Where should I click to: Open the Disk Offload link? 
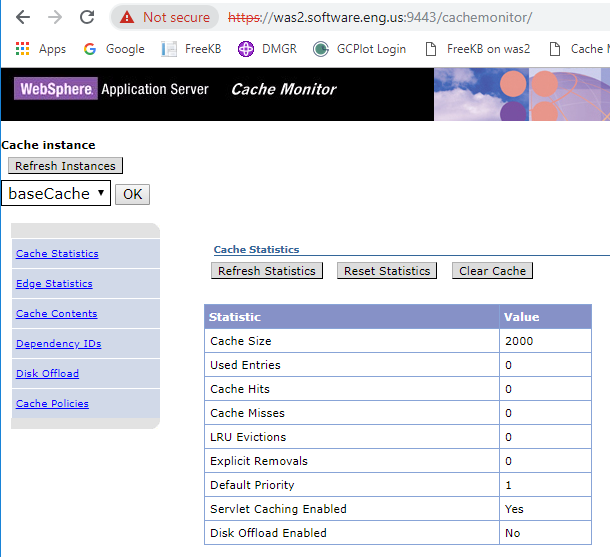[47, 373]
